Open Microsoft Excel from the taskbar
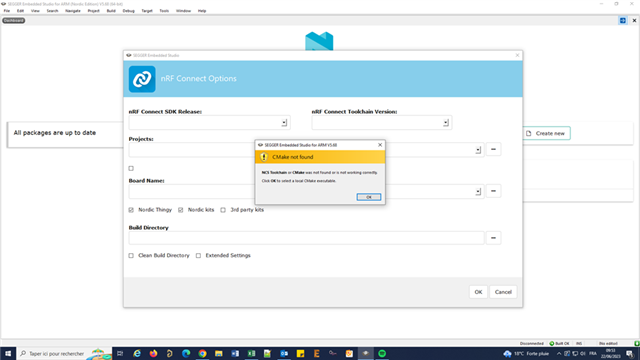The image size is (640, 360). tap(251, 353)
